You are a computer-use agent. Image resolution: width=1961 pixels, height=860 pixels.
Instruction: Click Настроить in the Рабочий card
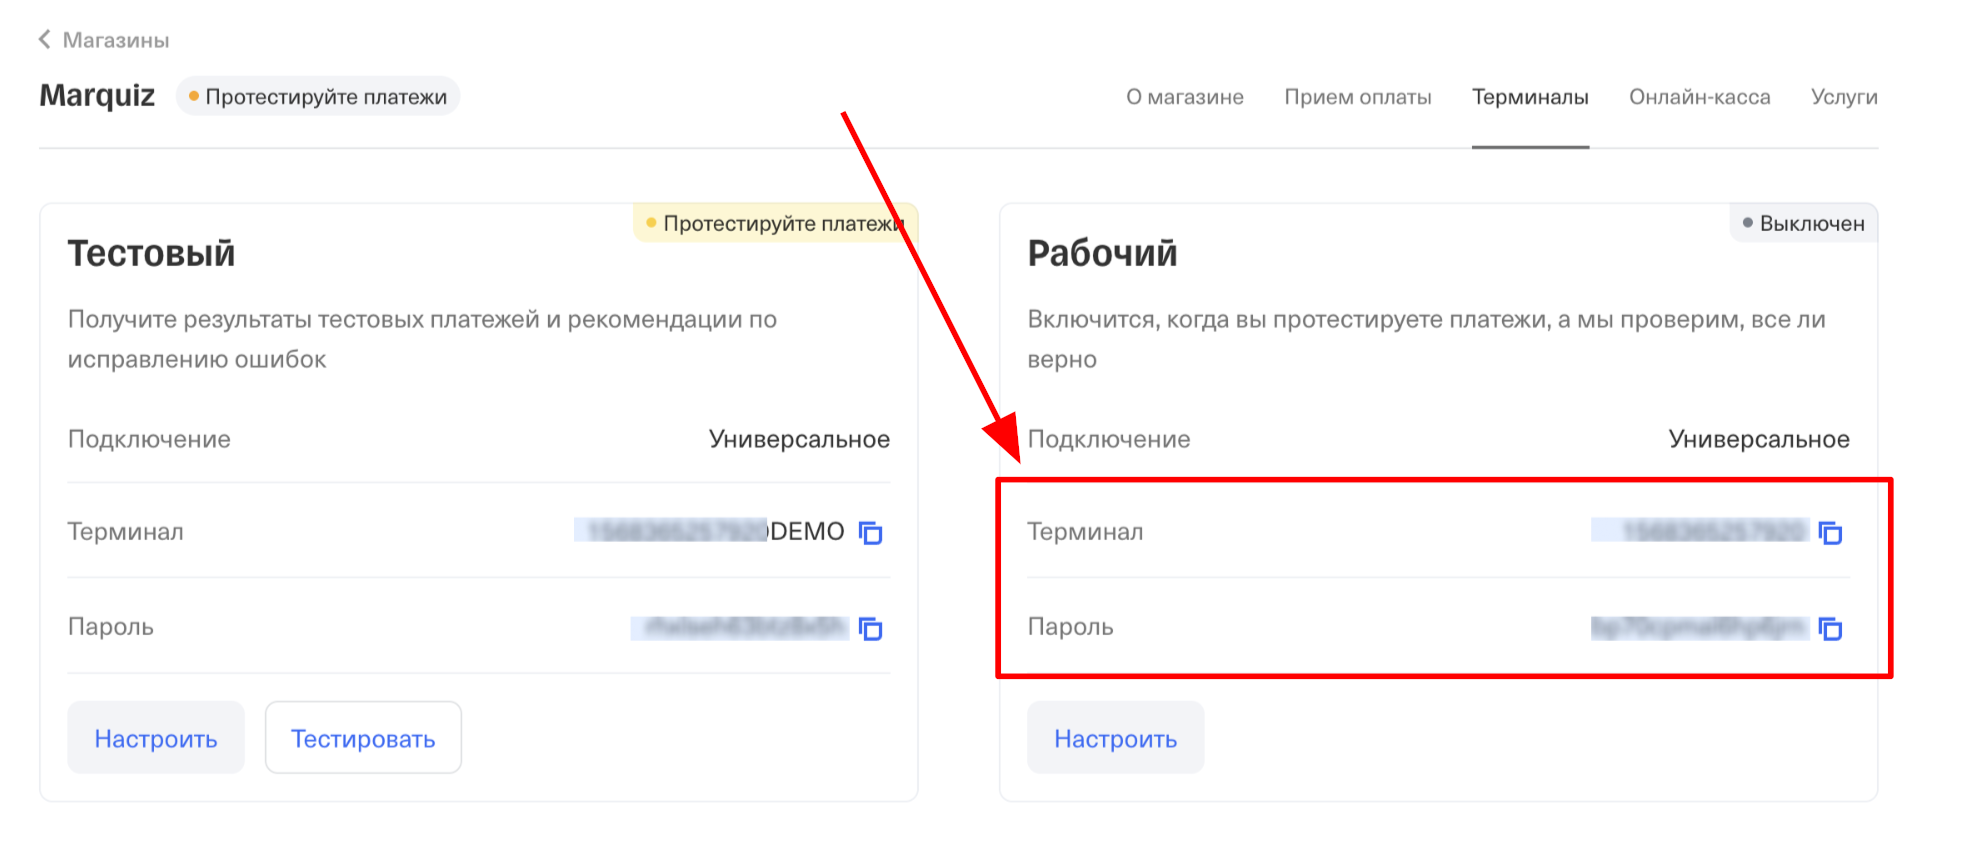pyautogui.click(x=1115, y=738)
